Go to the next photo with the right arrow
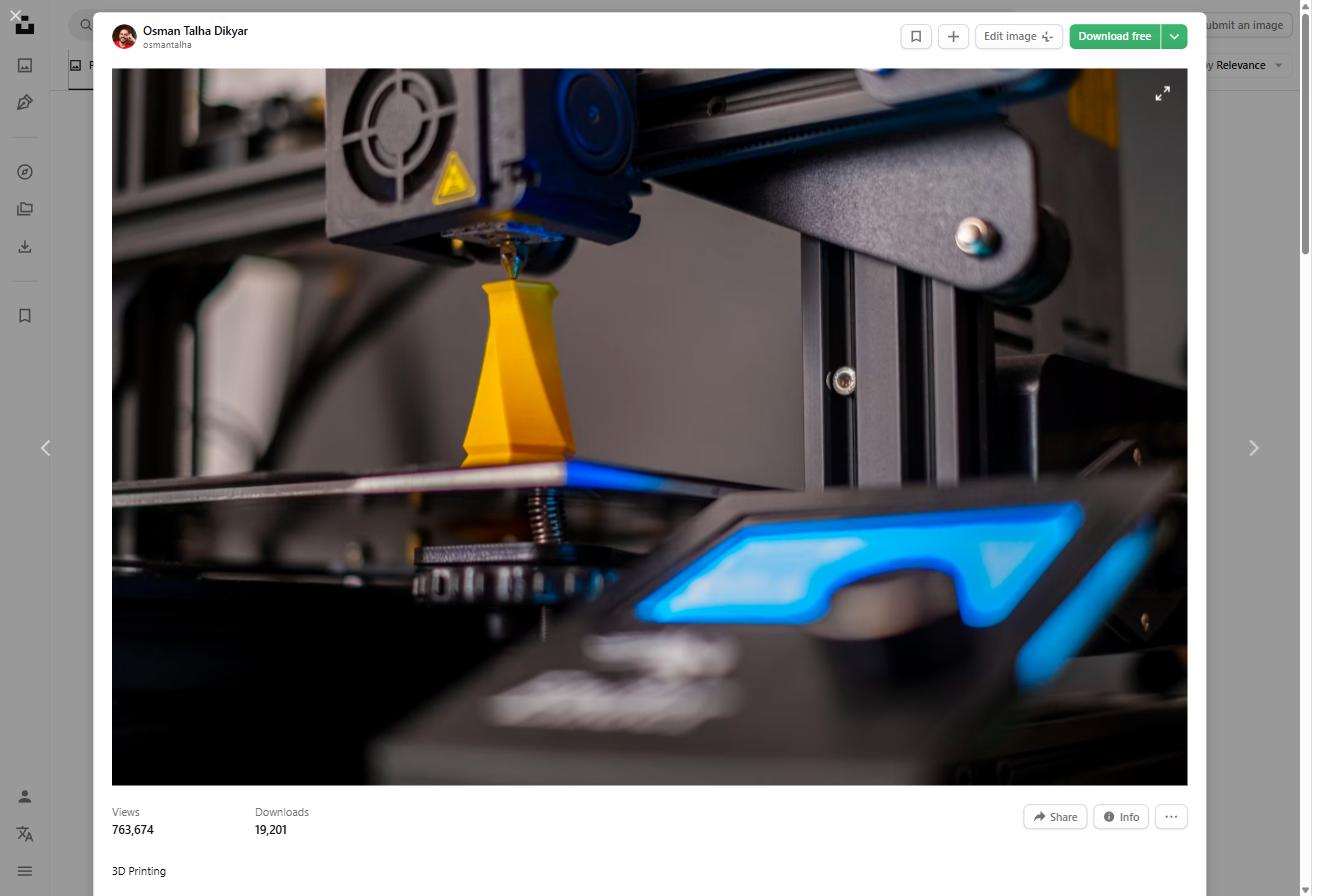This screenshot has height=896, width=1323. pyautogui.click(x=1254, y=448)
